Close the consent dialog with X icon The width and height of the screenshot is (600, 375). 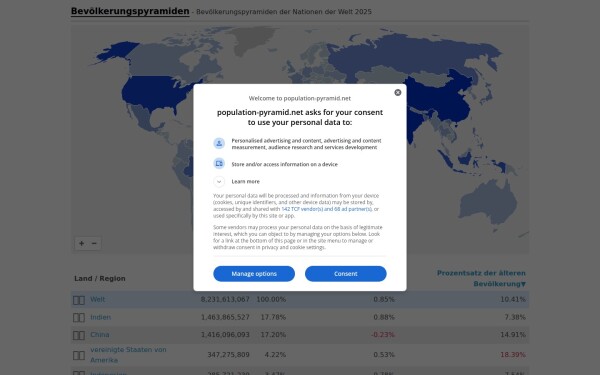point(398,93)
